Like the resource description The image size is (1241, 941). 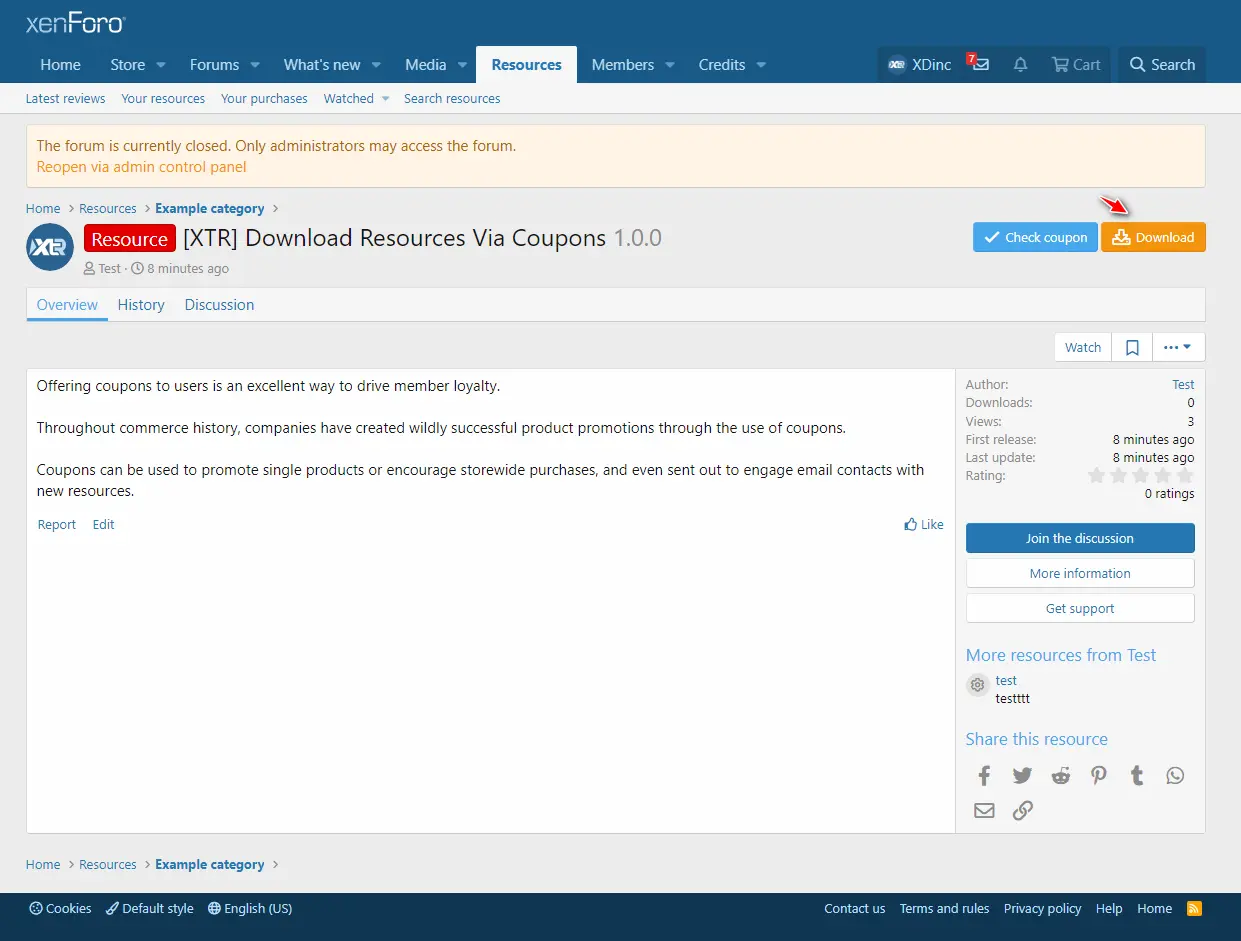point(924,524)
